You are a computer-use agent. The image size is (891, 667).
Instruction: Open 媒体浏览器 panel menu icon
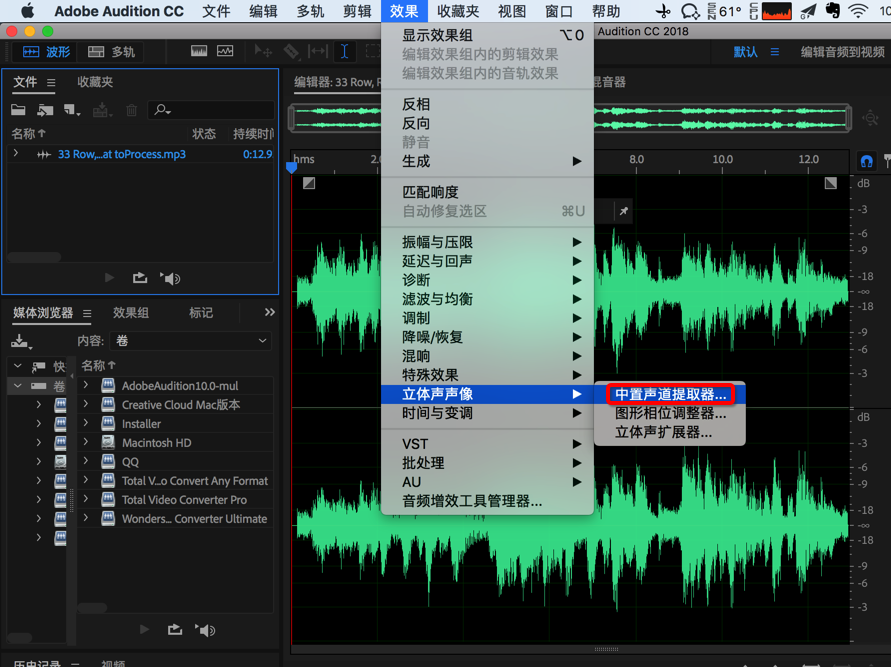click(x=87, y=313)
